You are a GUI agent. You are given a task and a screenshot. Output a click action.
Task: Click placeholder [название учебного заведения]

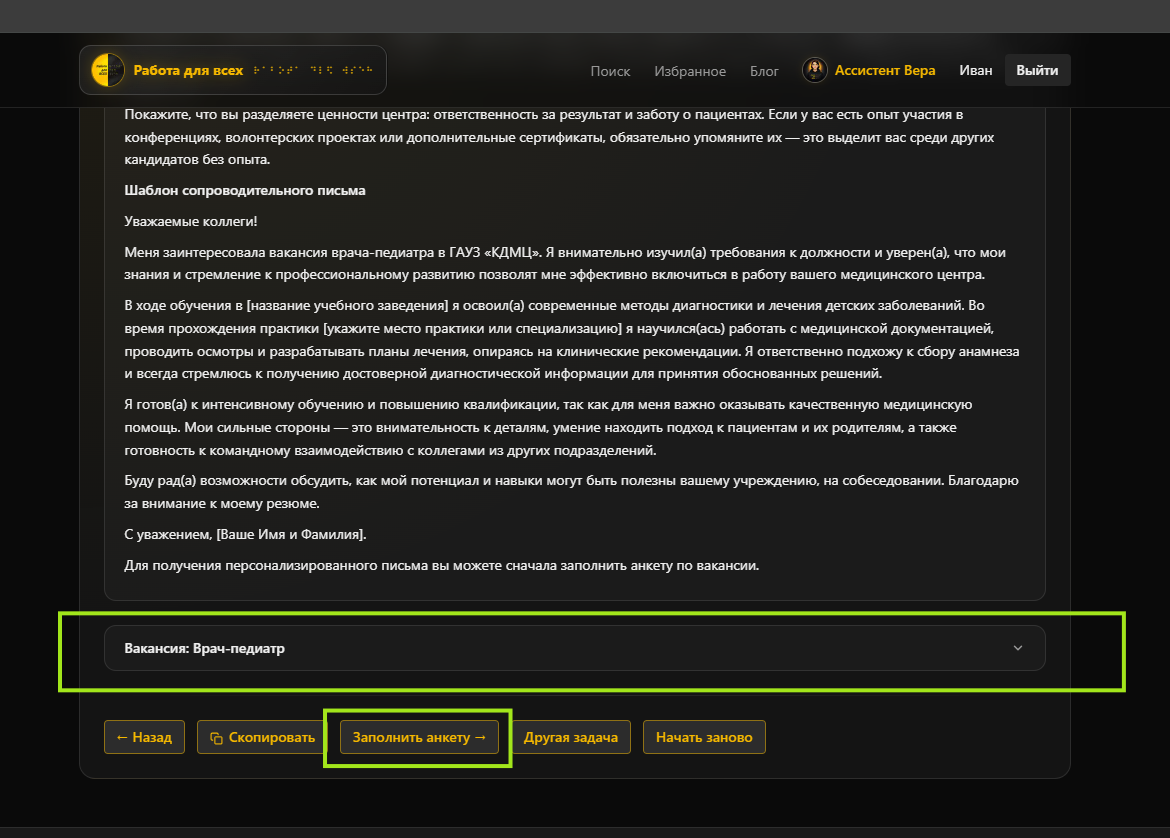pos(348,306)
